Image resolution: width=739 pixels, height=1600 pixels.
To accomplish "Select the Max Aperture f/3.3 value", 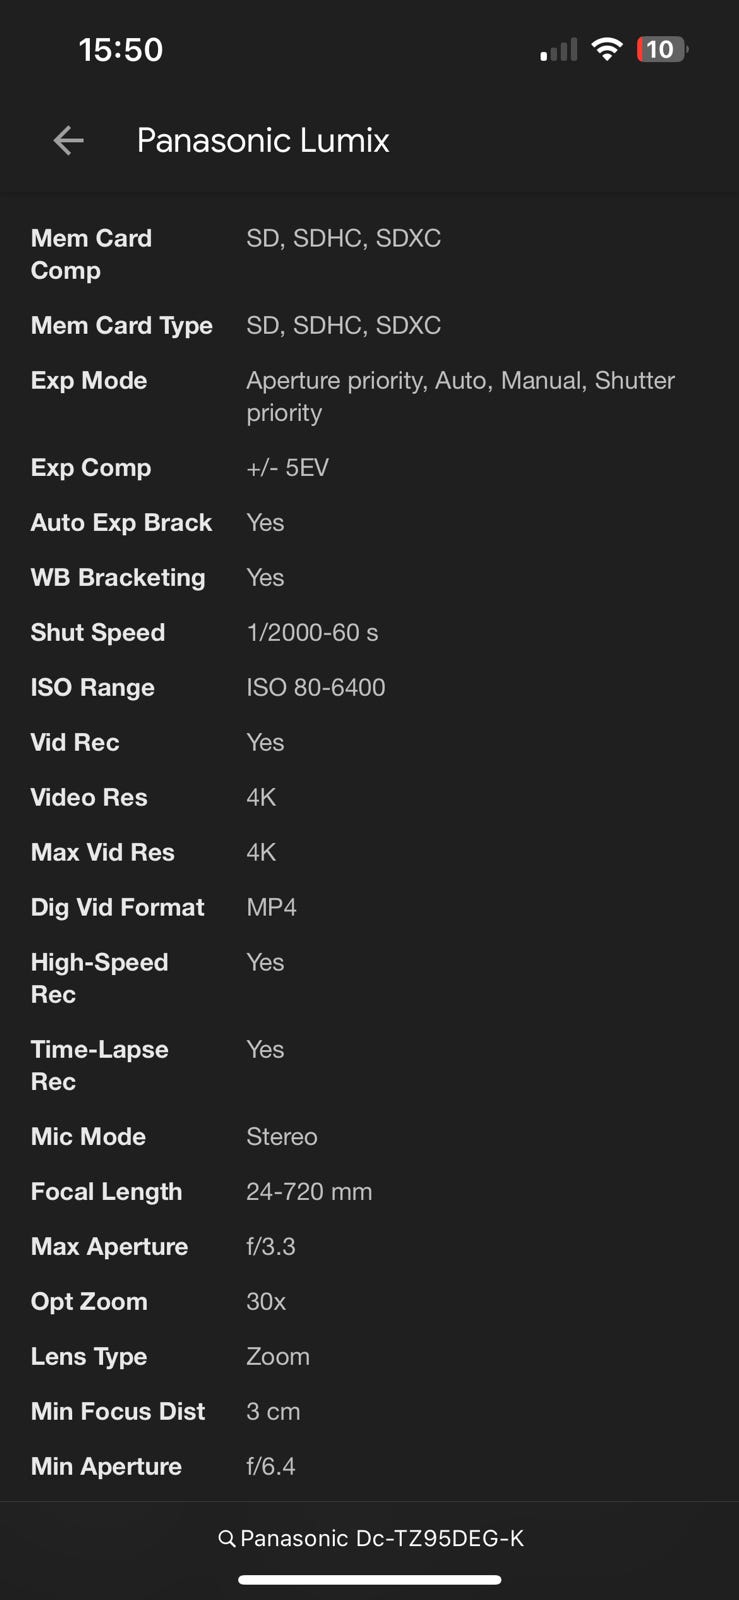I will [x=271, y=1246].
